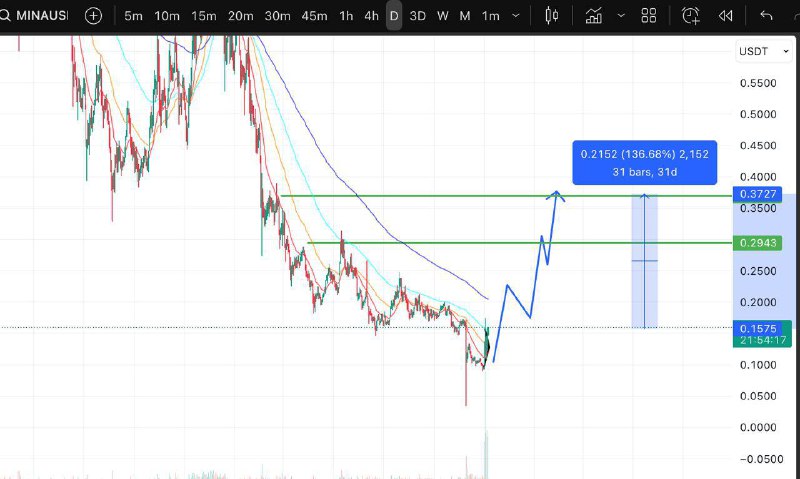Expand the timeframe list chevron

point(516,16)
